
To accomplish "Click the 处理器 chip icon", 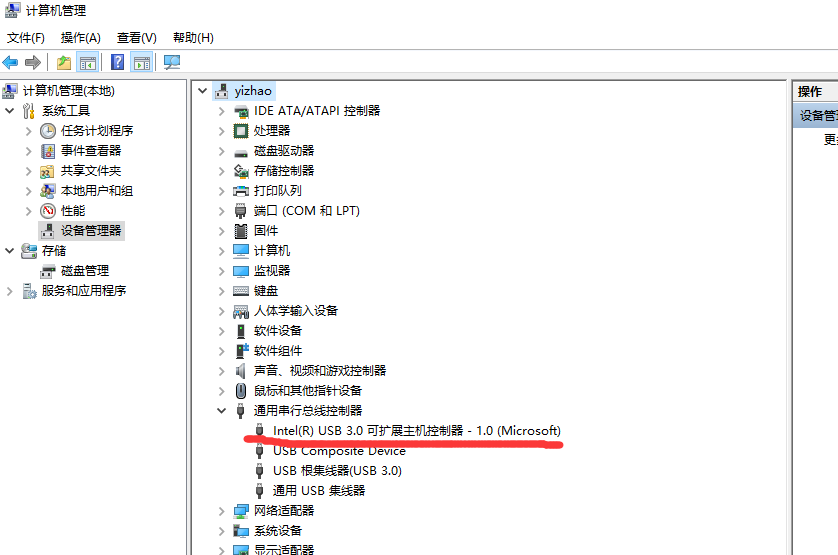I will (x=241, y=131).
